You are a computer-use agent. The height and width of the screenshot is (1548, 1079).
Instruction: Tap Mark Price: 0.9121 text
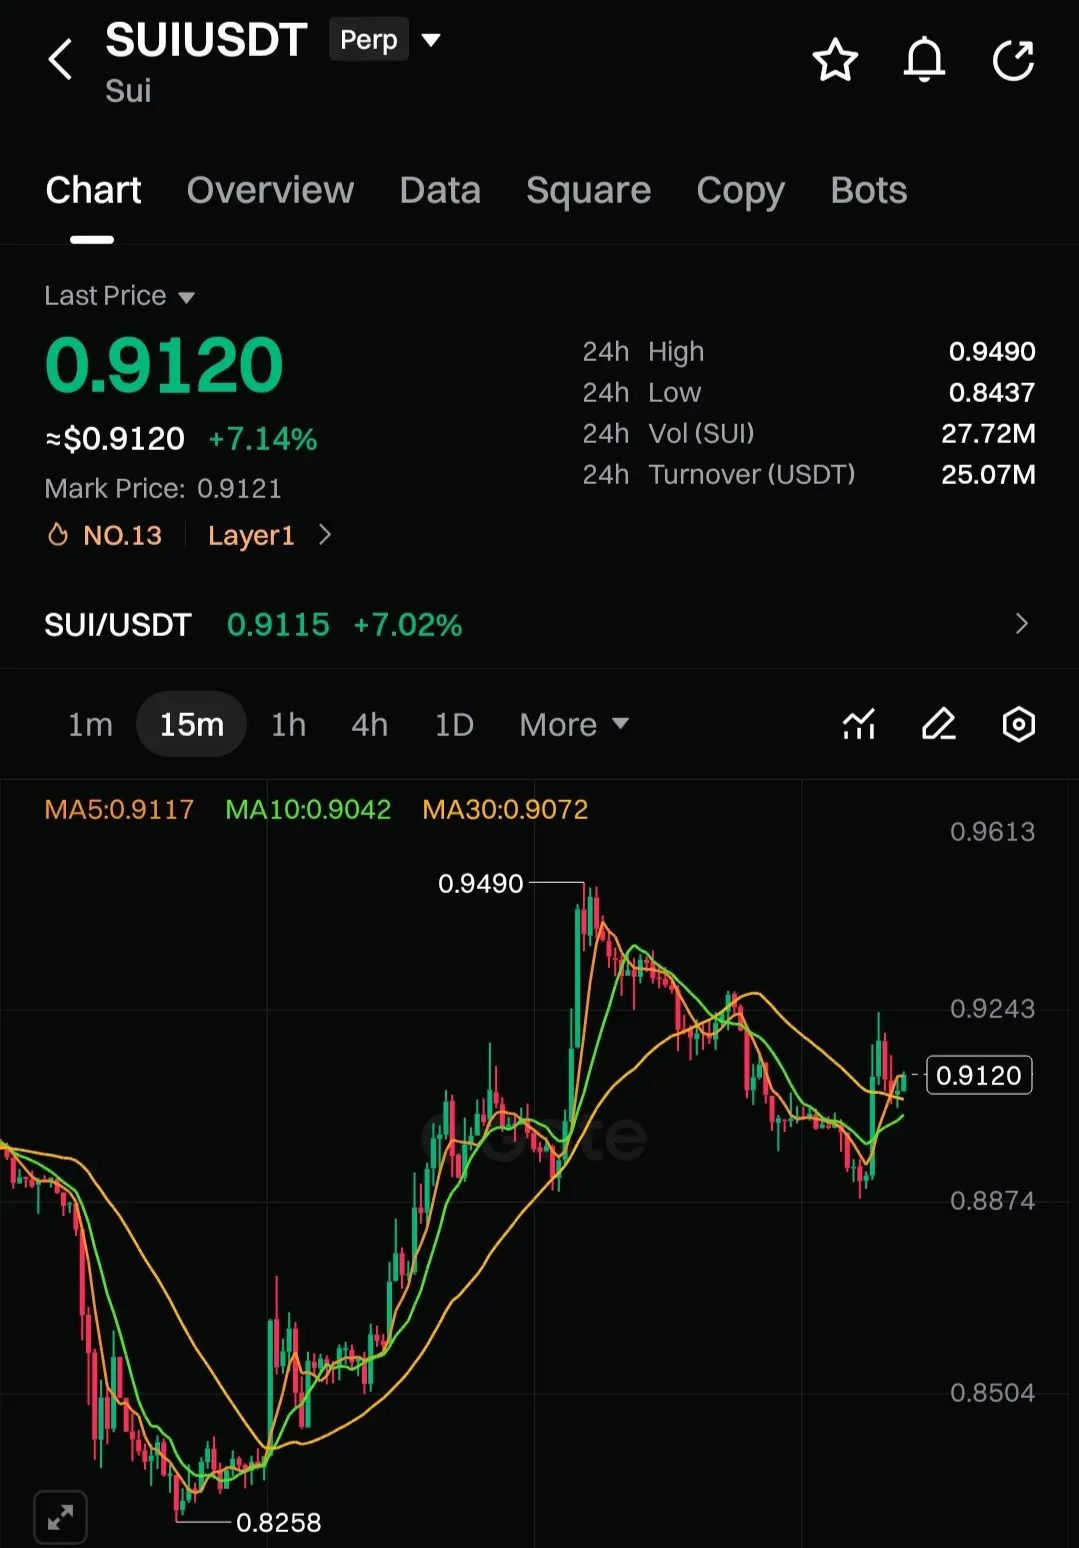163,488
